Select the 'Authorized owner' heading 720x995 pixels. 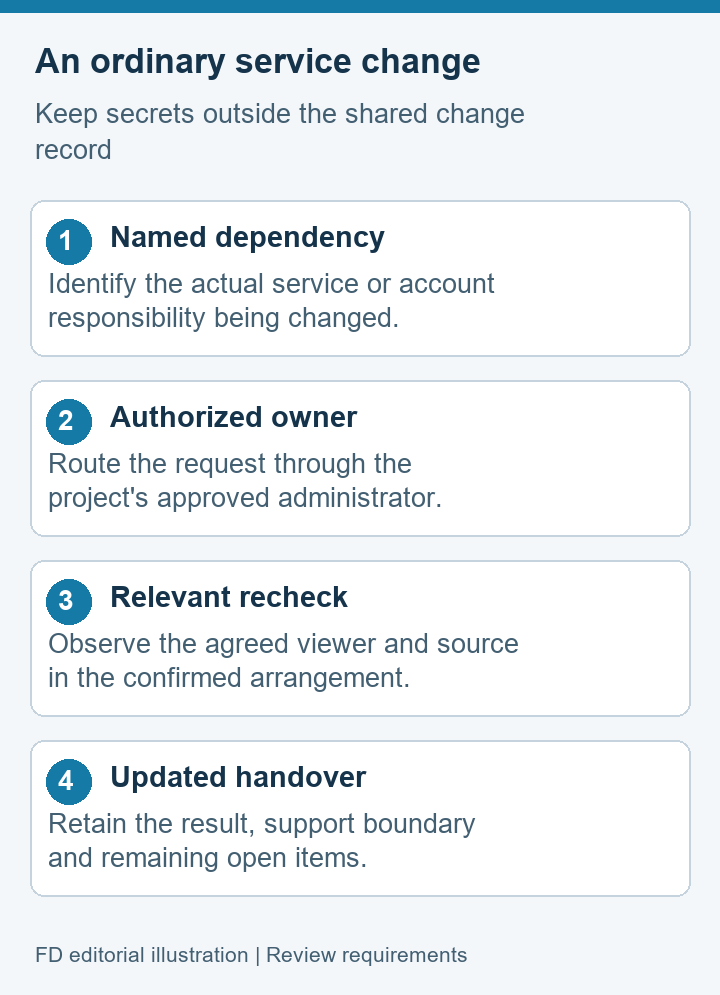[233, 418]
